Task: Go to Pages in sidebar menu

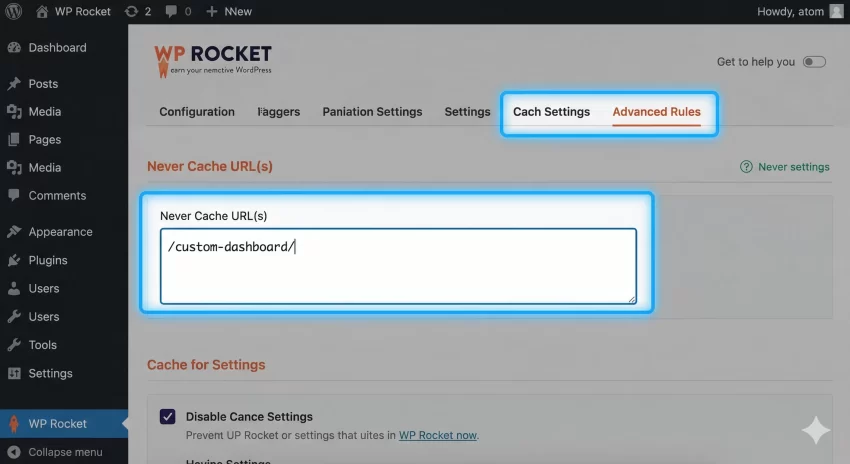Action: [44, 139]
